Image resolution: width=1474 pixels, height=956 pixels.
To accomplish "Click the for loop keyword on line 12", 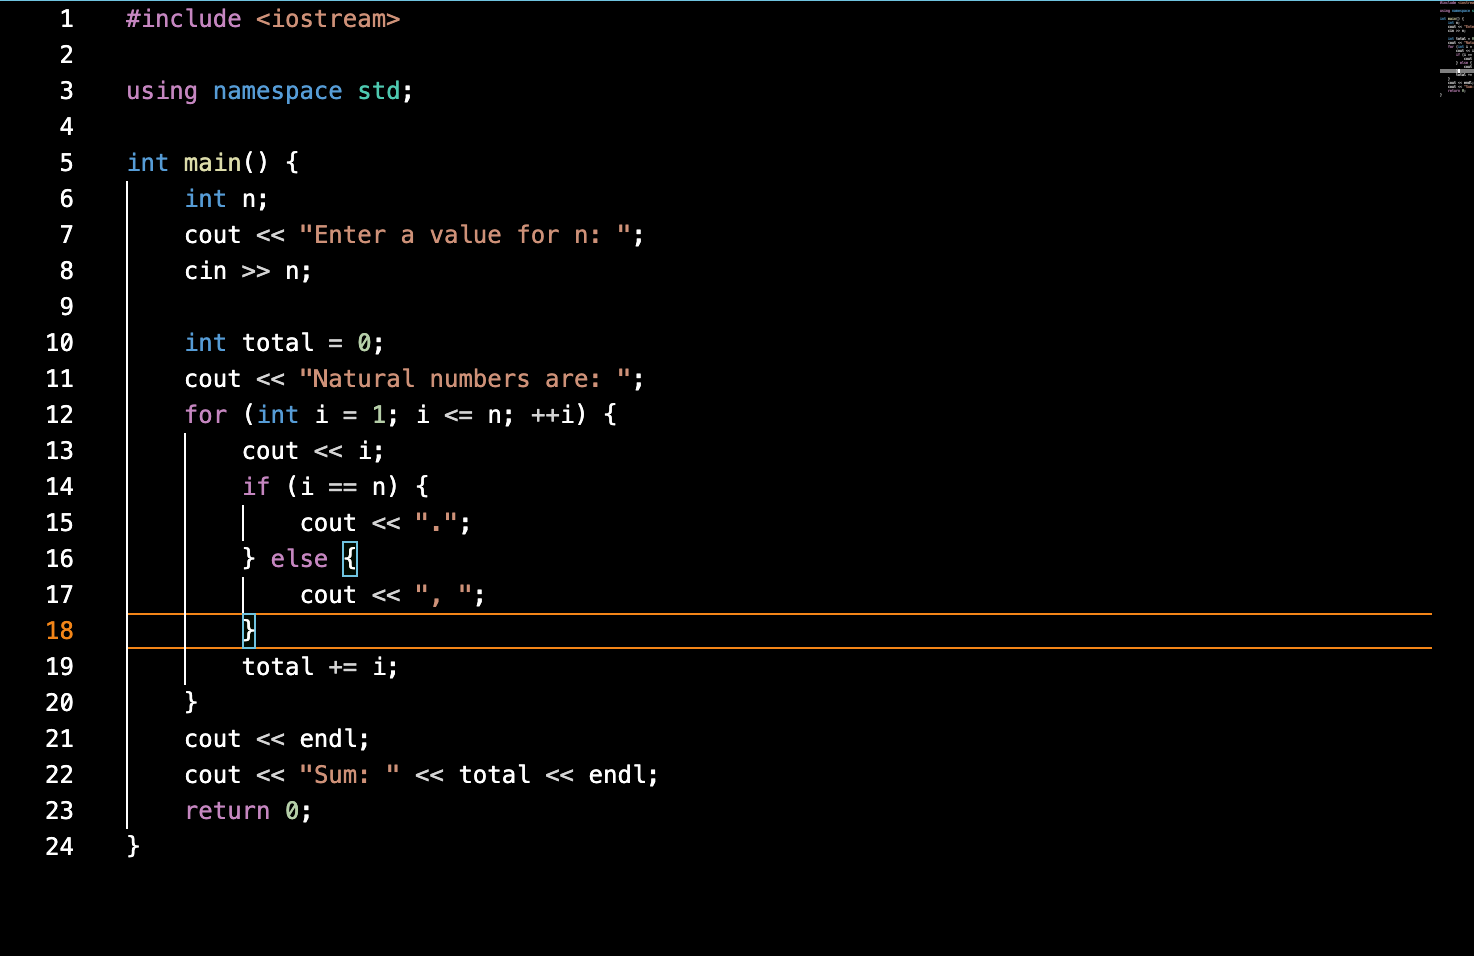I will [205, 414].
